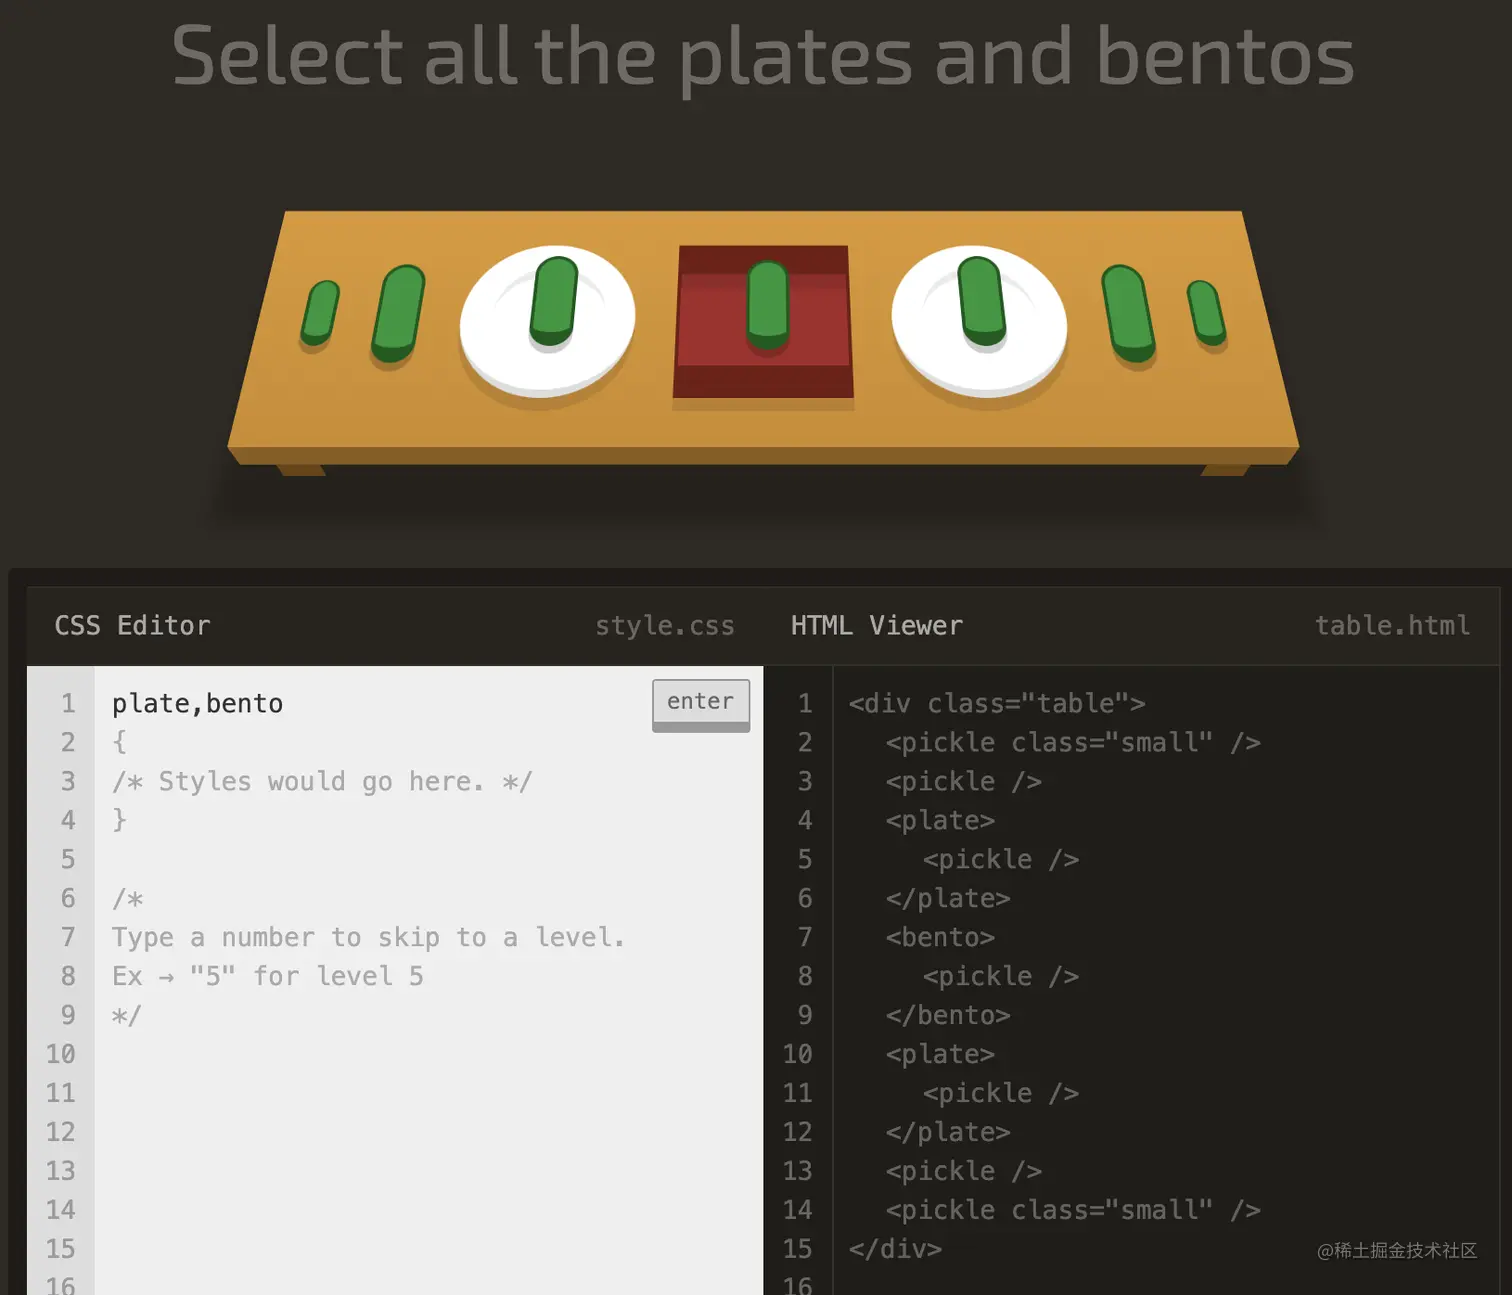Screen dimensions: 1512x1295
Task: Click the large pickle right of second plate
Action: (1128, 313)
